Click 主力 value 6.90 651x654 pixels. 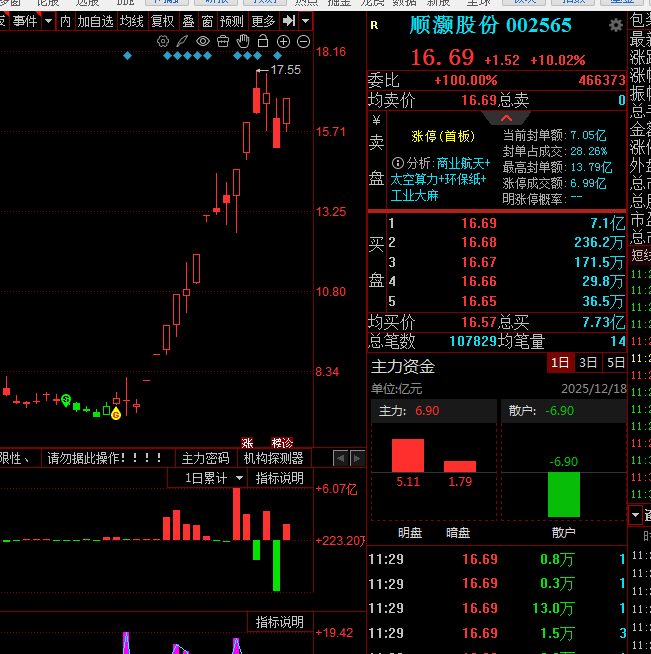(427, 411)
